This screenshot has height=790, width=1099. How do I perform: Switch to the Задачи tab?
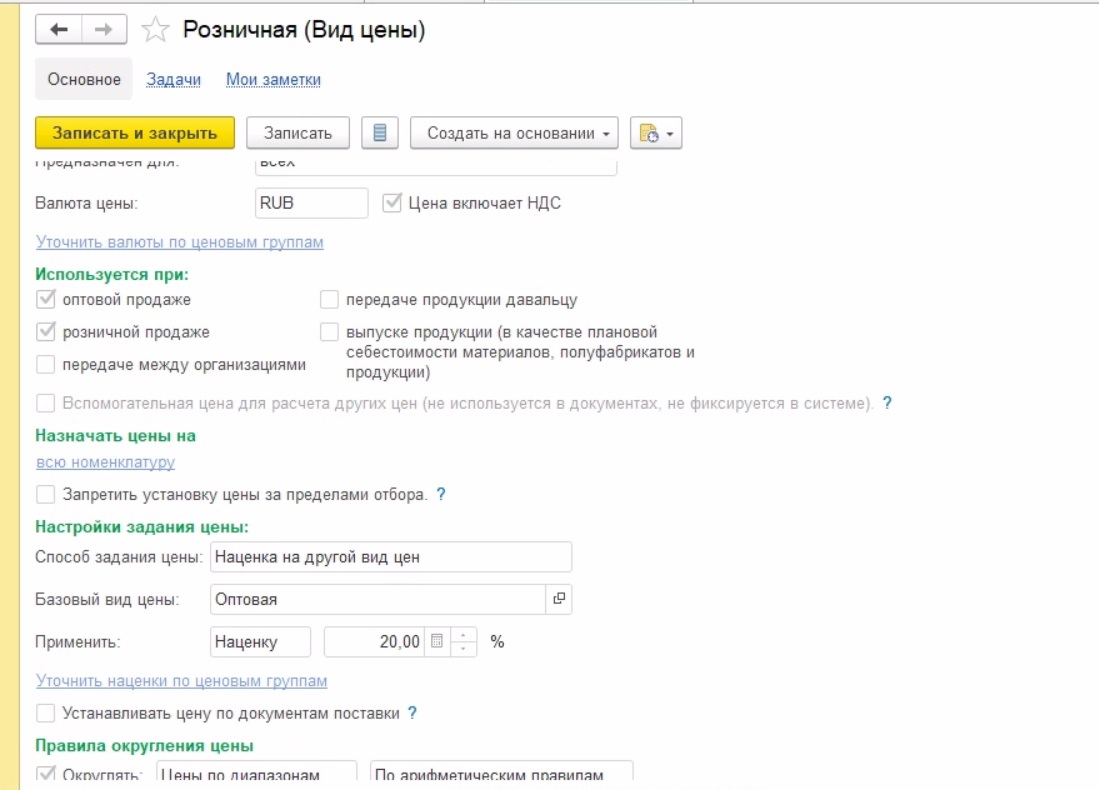pyautogui.click(x=173, y=80)
